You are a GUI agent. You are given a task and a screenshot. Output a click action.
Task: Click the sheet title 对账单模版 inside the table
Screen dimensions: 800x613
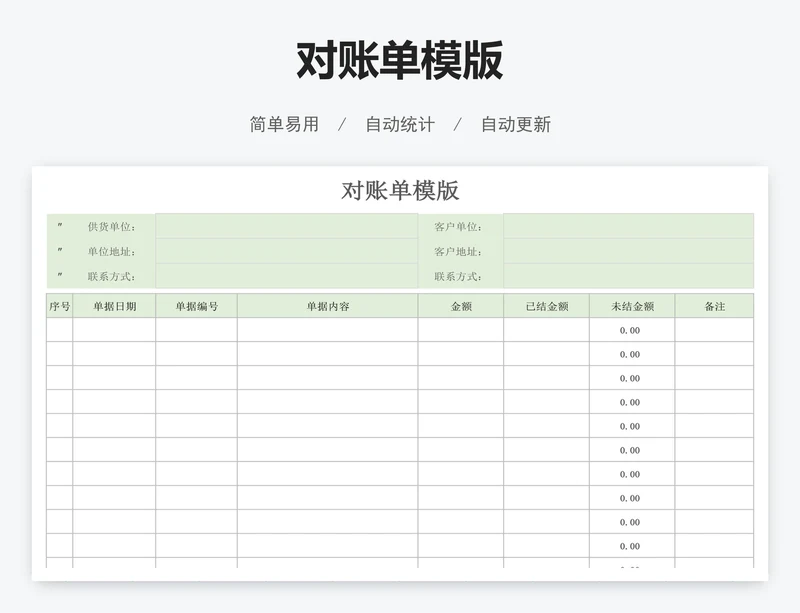coord(400,190)
